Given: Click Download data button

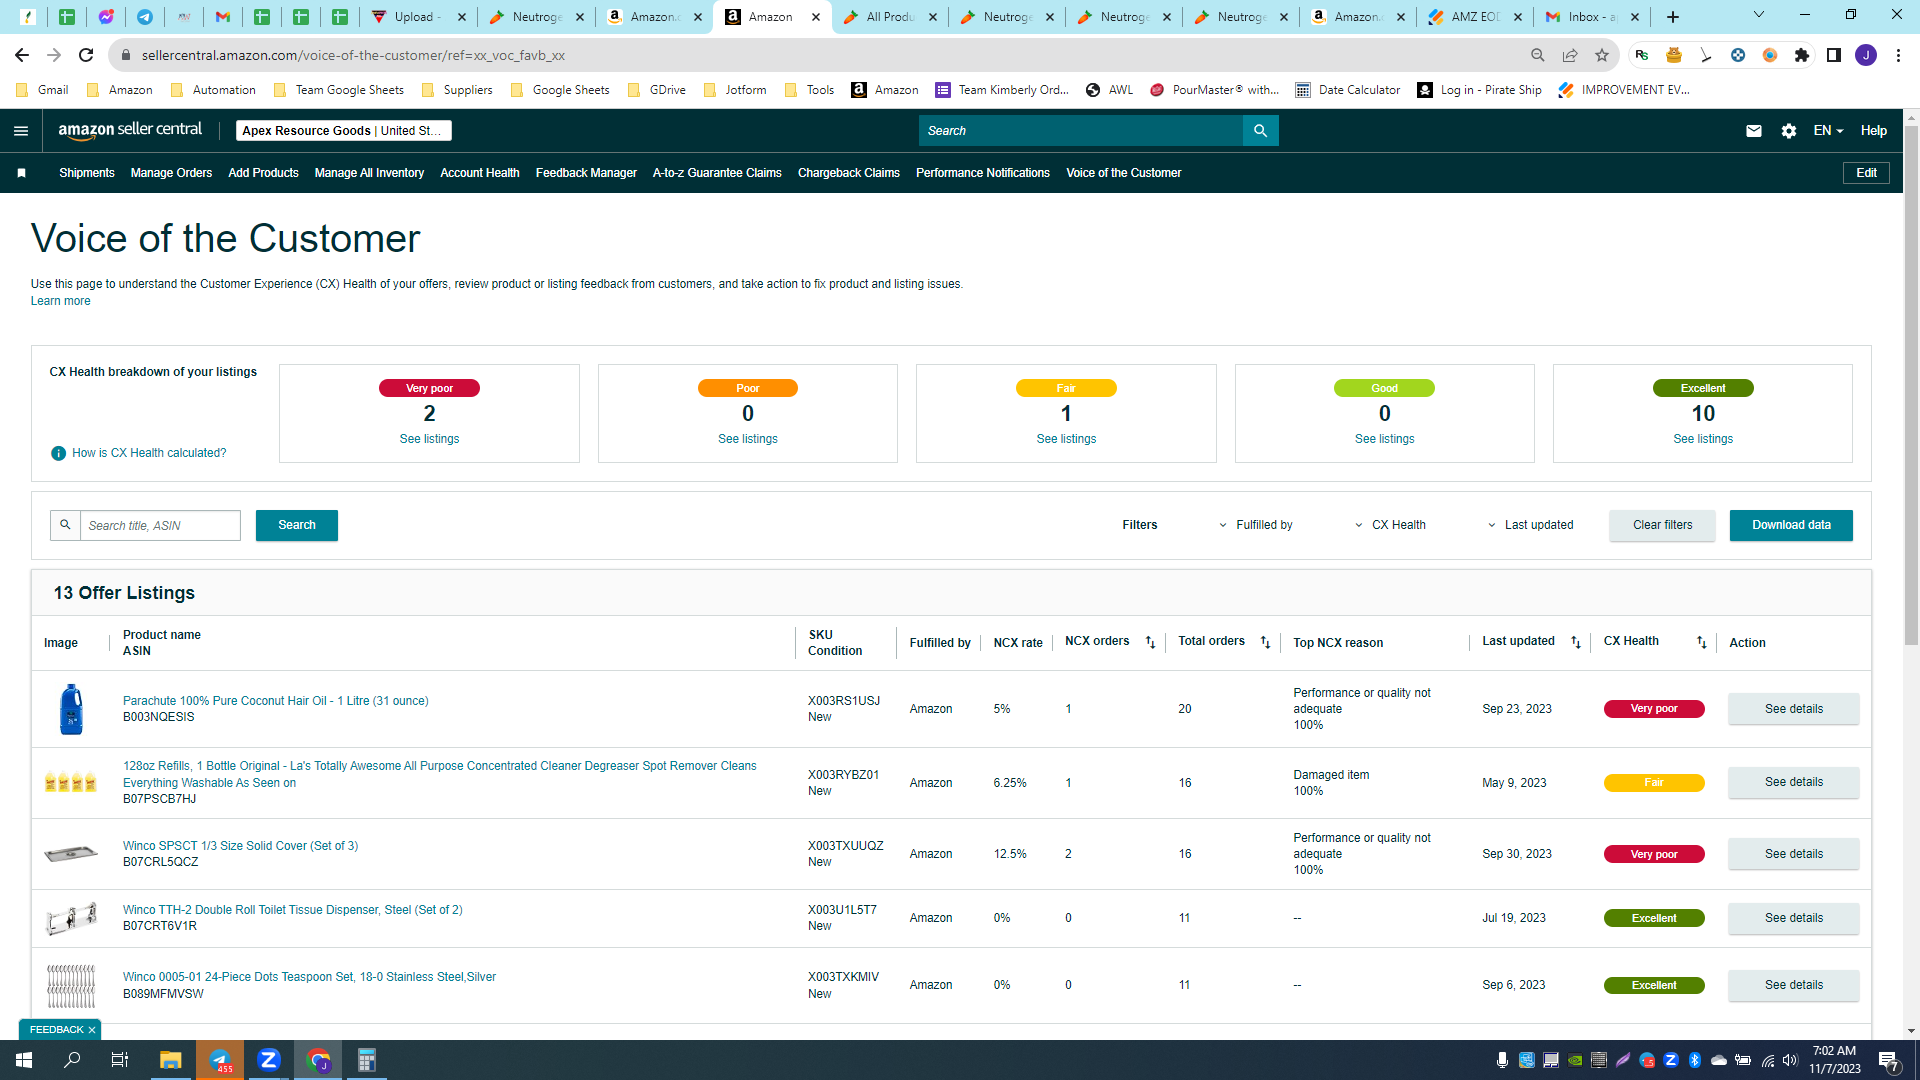Looking at the screenshot, I should click(x=1792, y=525).
